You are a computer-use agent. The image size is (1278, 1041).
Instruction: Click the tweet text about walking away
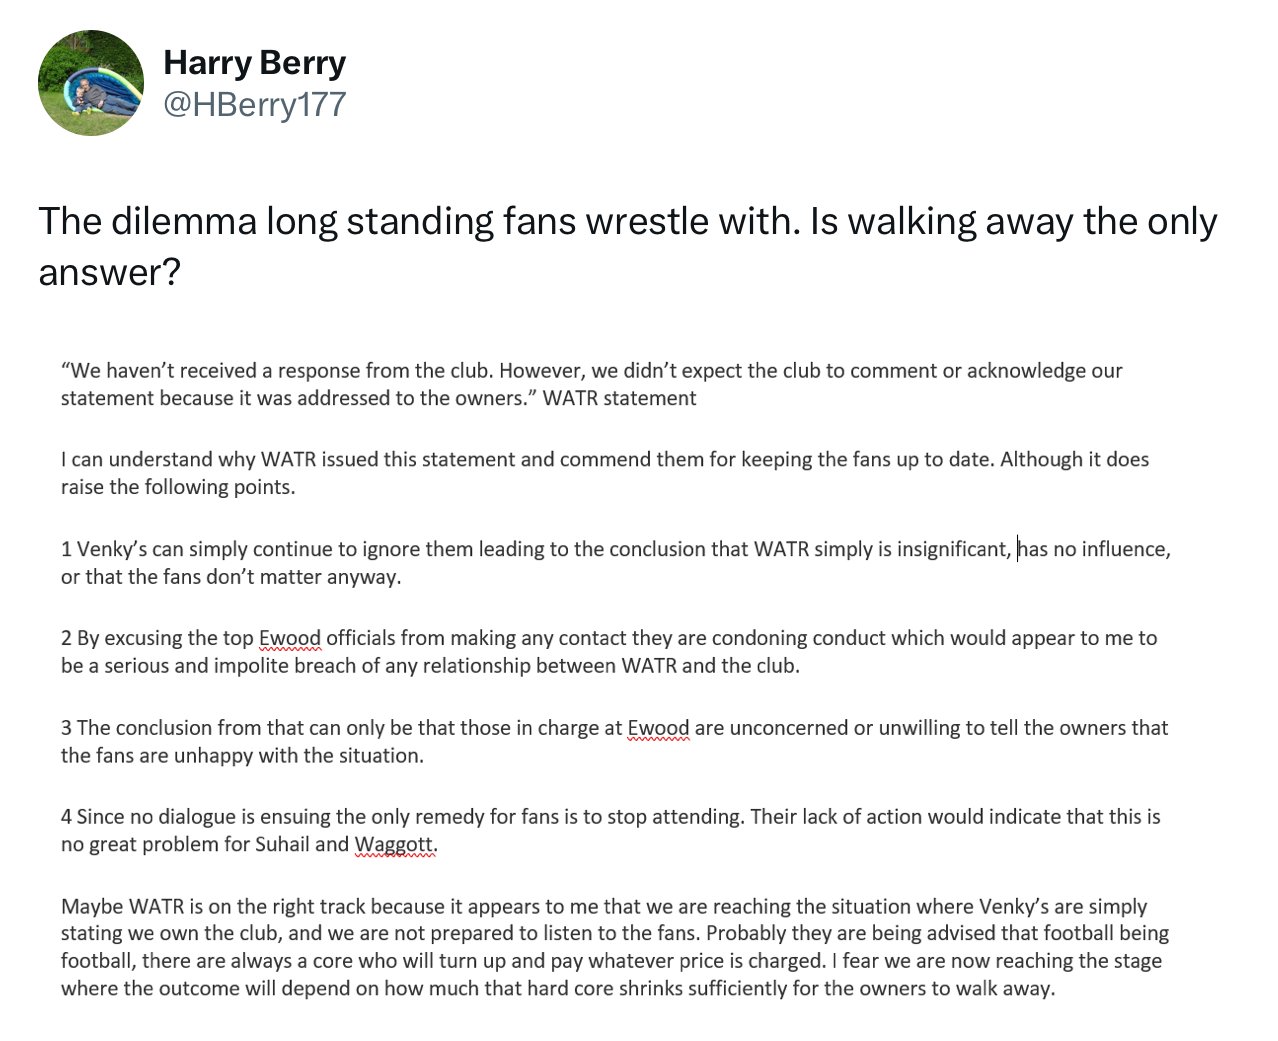628,245
